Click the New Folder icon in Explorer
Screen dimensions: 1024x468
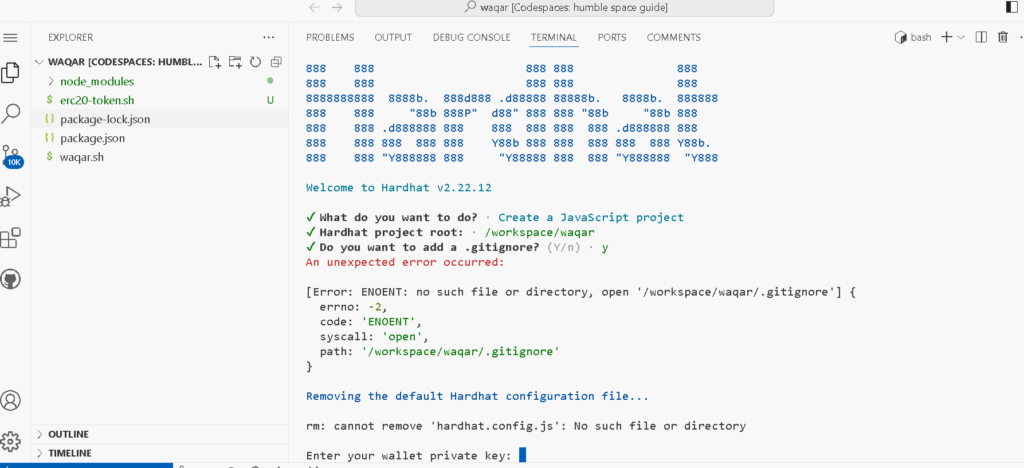[235, 62]
